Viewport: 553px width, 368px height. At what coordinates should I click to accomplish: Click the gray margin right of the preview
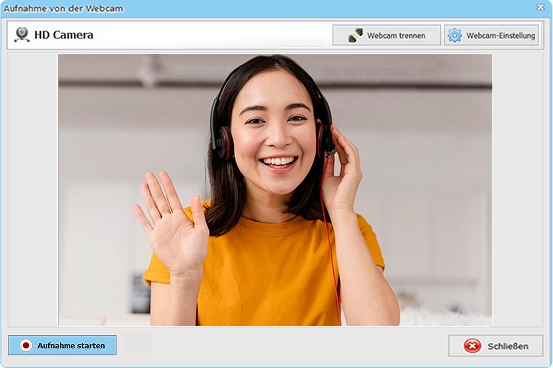(x=517, y=190)
